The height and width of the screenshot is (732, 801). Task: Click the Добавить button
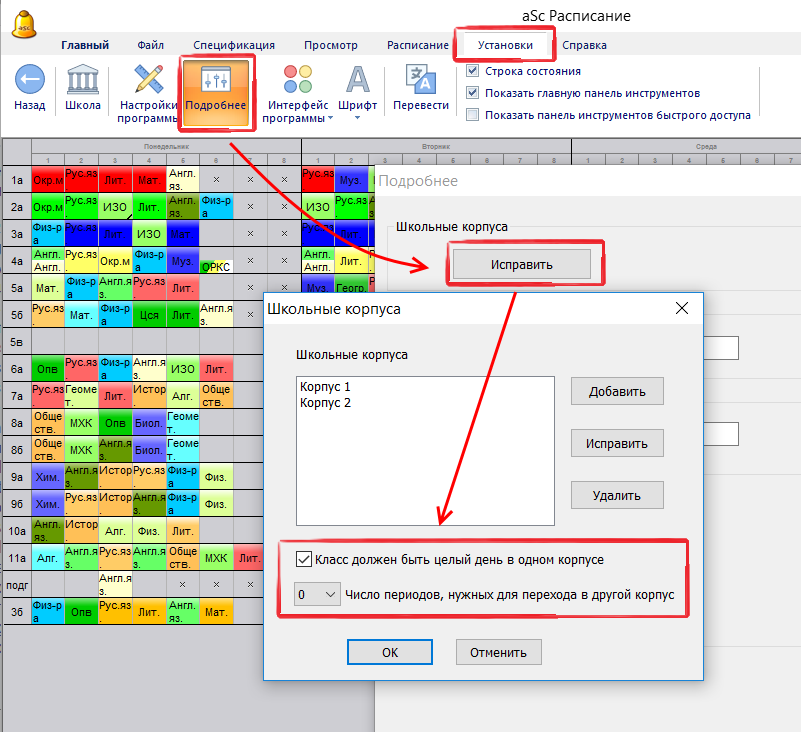coord(617,391)
